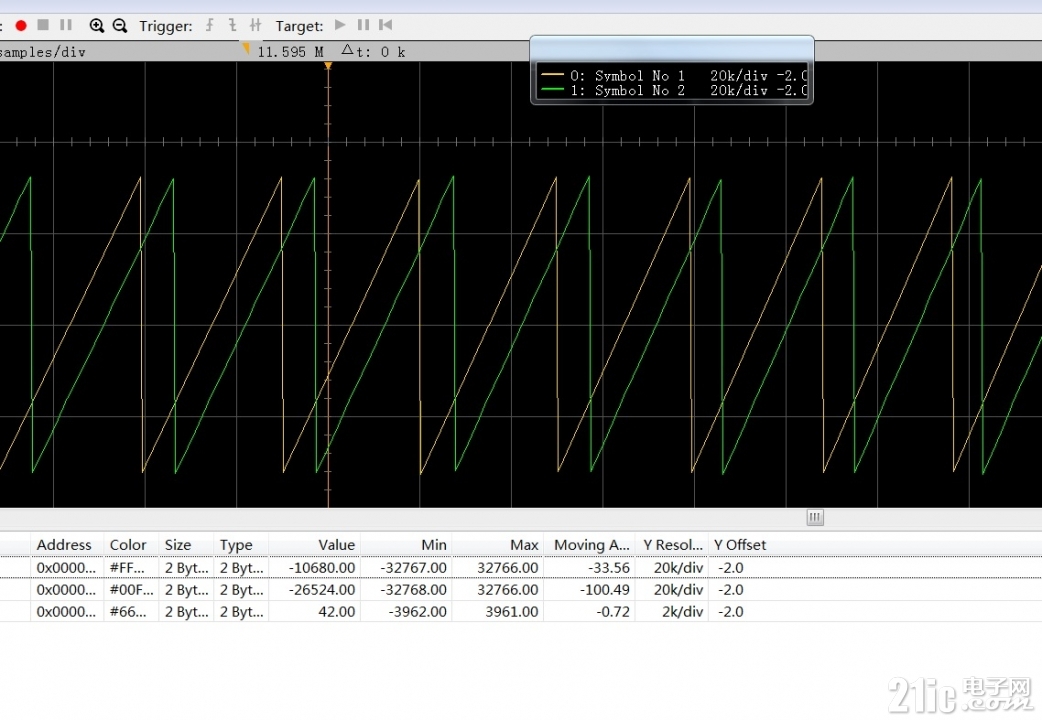The image size is (1042, 720).
Task: Select legend entry 0: Symbol No 1
Action: (674, 76)
